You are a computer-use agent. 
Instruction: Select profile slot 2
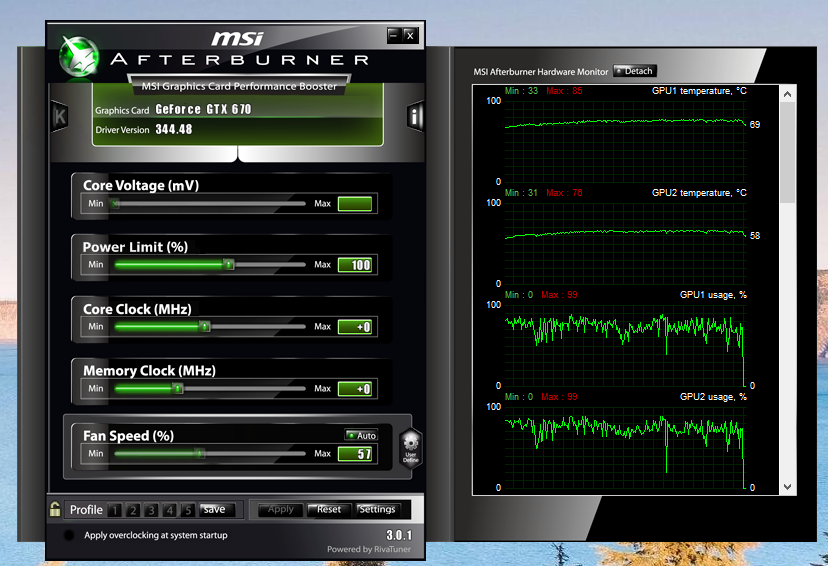pyautogui.click(x=133, y=510)
